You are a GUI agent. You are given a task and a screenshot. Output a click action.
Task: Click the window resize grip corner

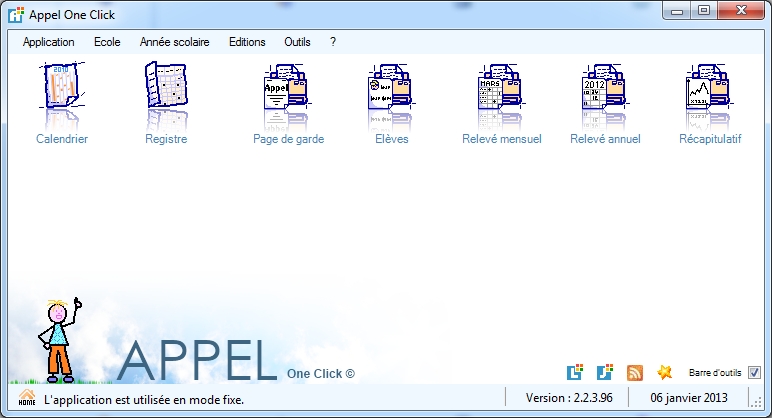coord(756,402)
